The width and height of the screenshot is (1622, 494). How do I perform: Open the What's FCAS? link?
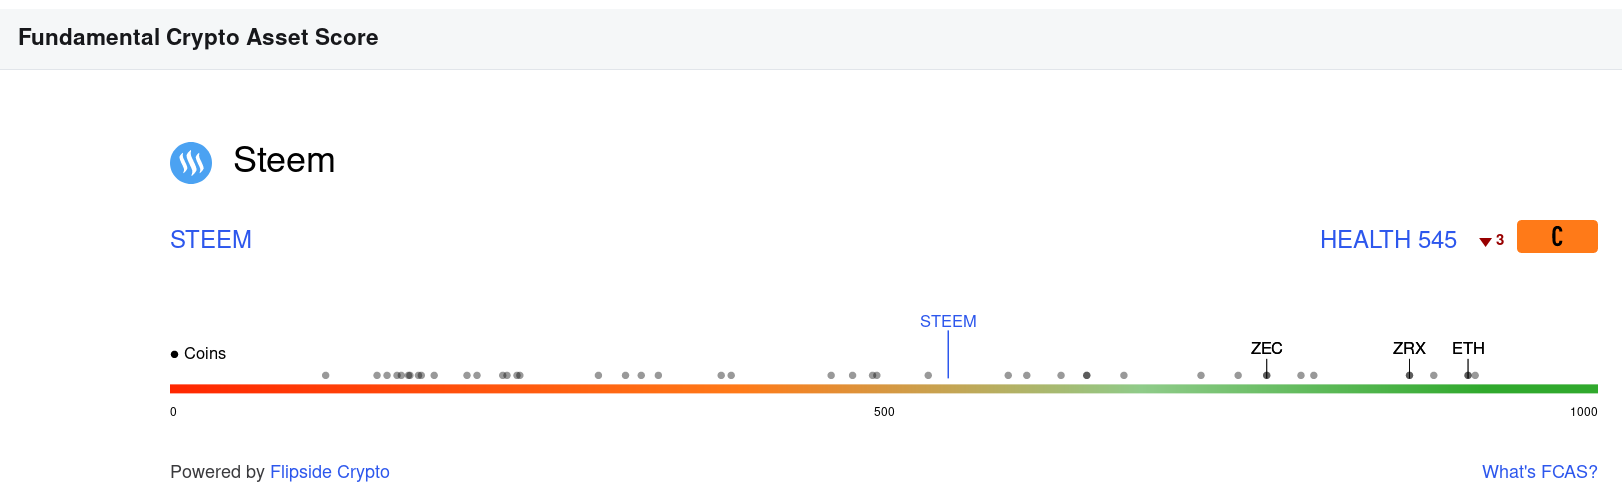pos(1540,472)
